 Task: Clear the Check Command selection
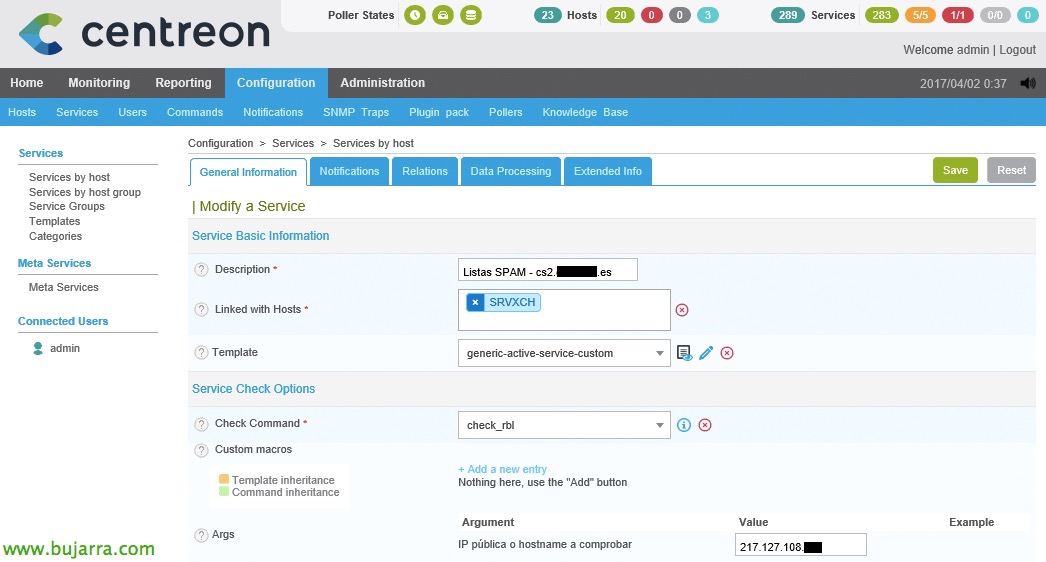(705, 425)
